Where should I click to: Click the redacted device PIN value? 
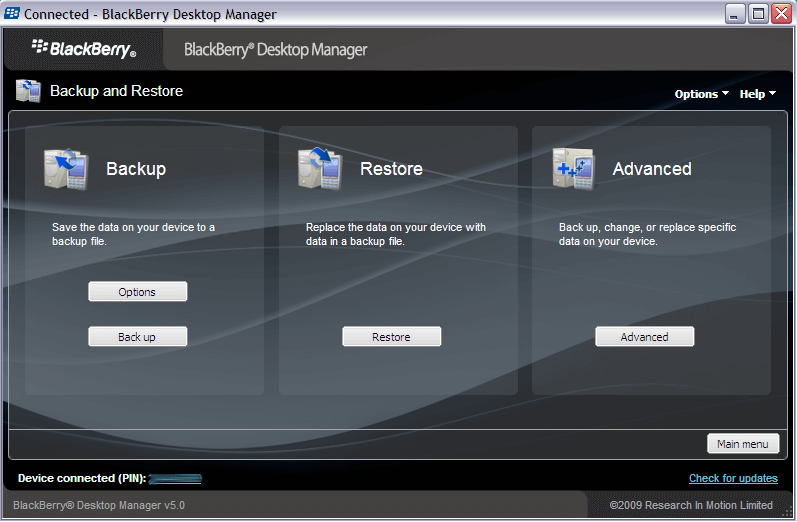point(175,479)
